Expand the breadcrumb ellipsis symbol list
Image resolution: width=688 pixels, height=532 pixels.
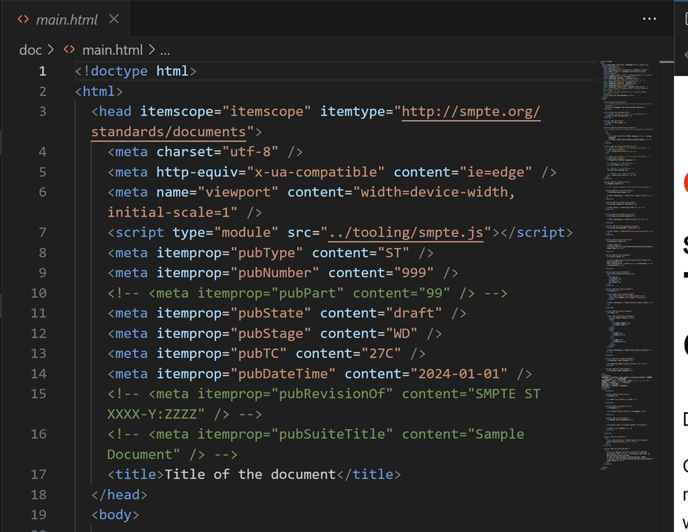coord(165,49)
